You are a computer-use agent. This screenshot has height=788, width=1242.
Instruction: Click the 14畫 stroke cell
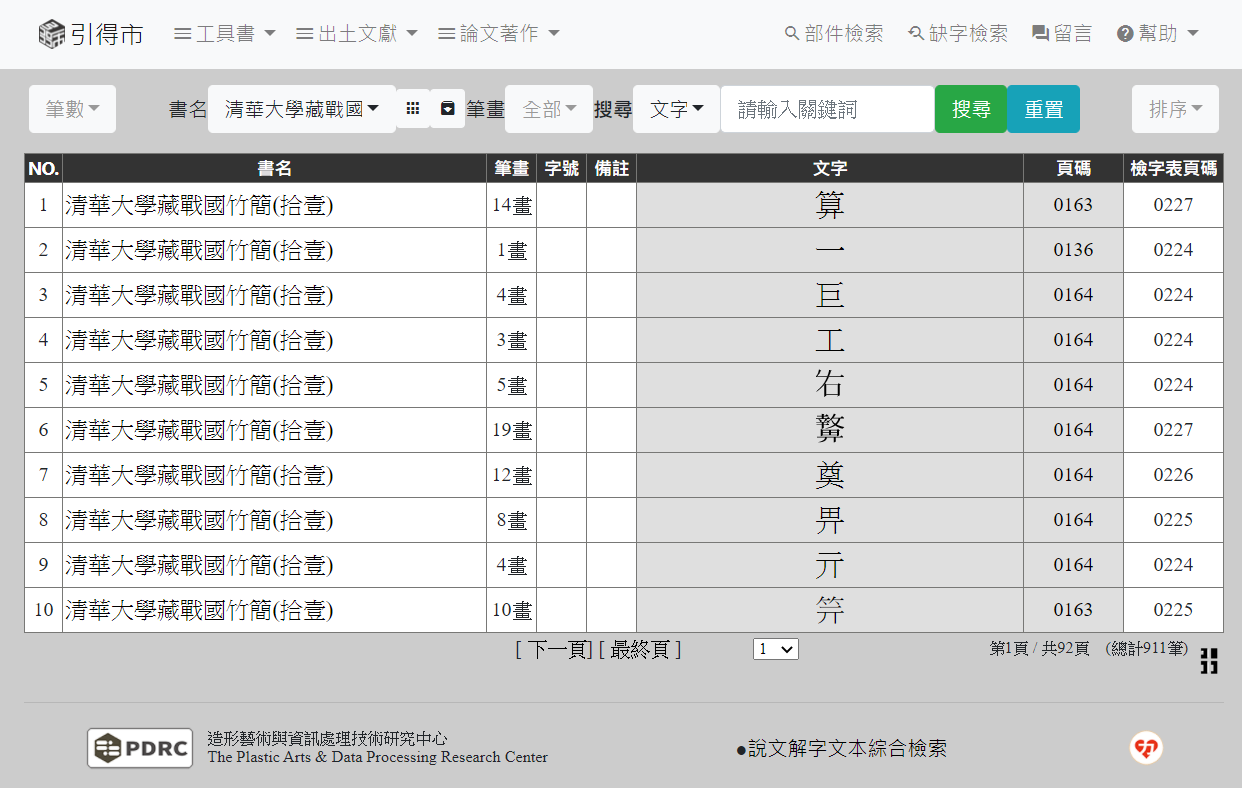(512, 205)
